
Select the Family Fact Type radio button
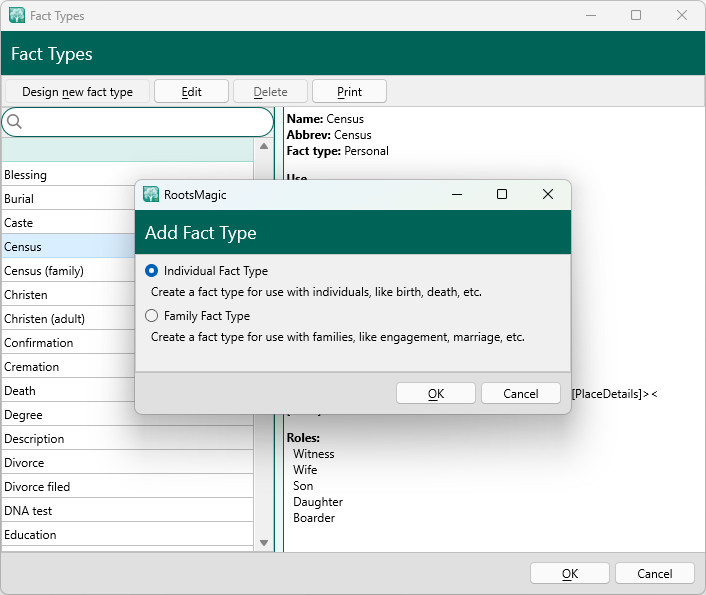151,316
